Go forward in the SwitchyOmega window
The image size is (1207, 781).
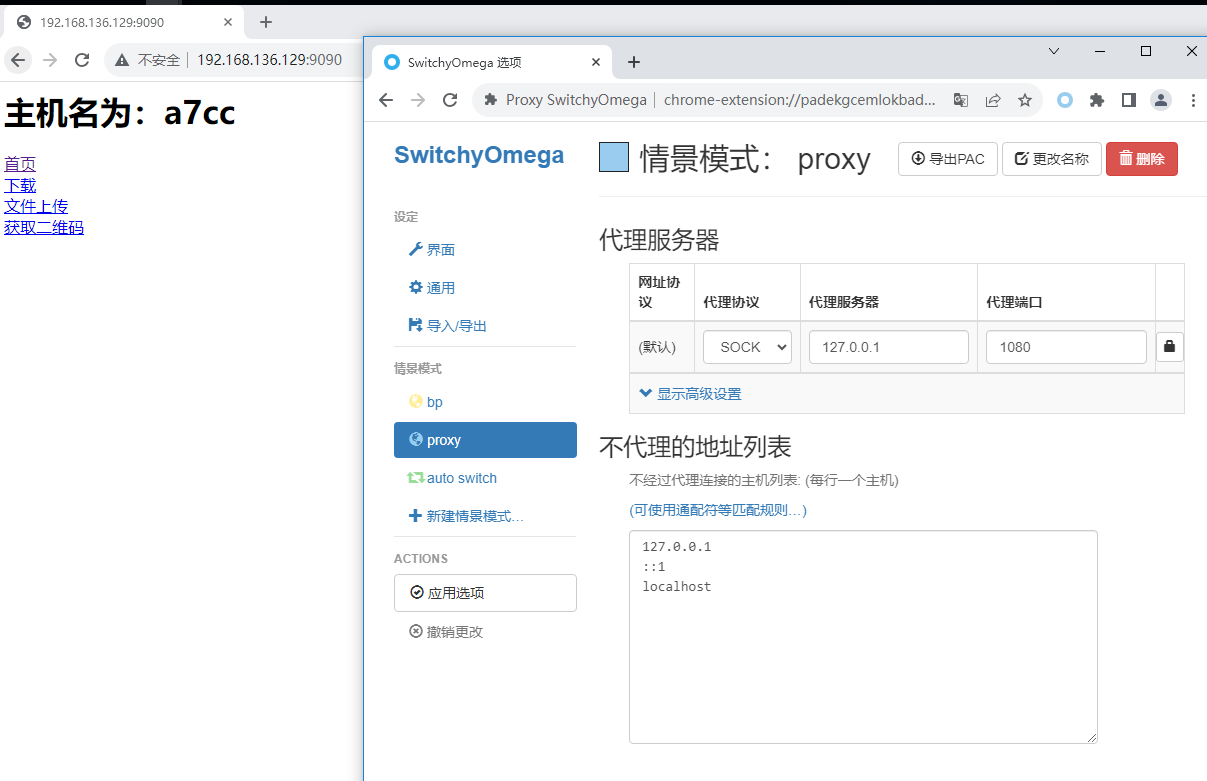tap(418, 100)
